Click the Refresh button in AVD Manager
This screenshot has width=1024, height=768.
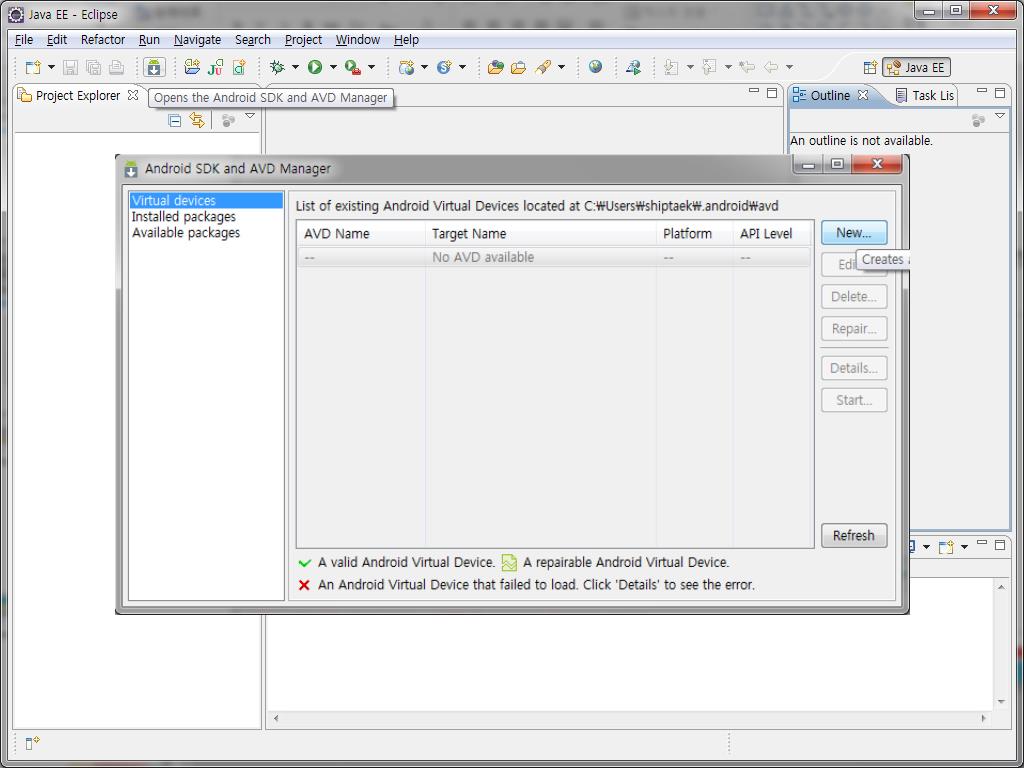tap(854, 536)
